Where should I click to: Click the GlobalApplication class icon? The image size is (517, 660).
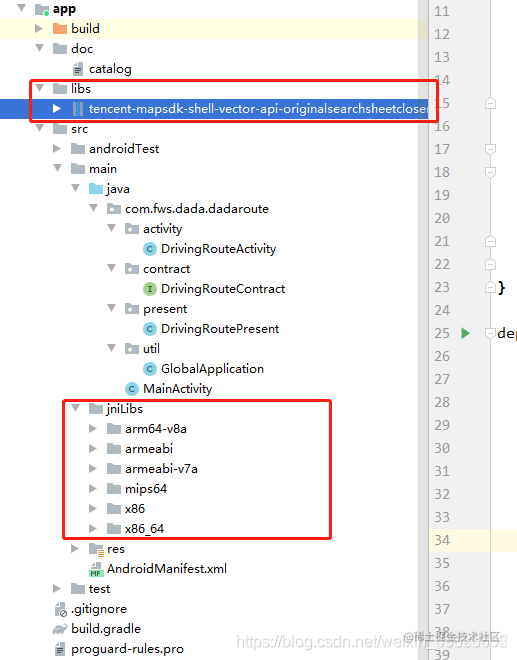click(149, 369)
